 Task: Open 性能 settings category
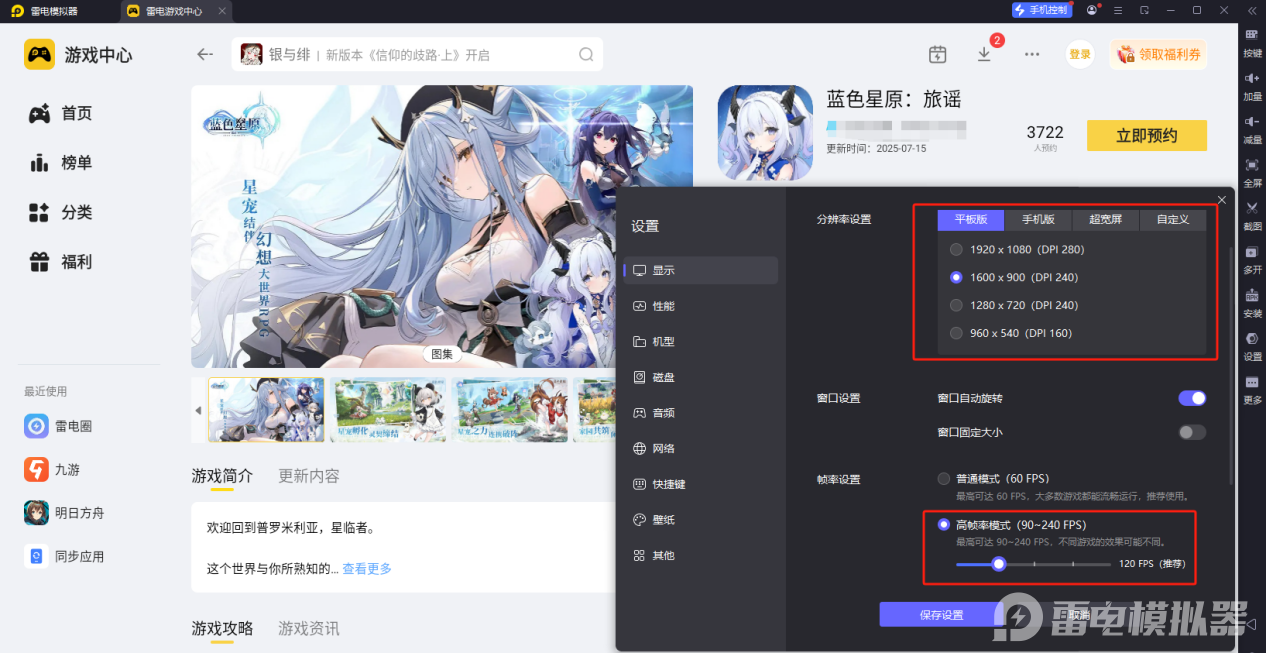(701, 306)
